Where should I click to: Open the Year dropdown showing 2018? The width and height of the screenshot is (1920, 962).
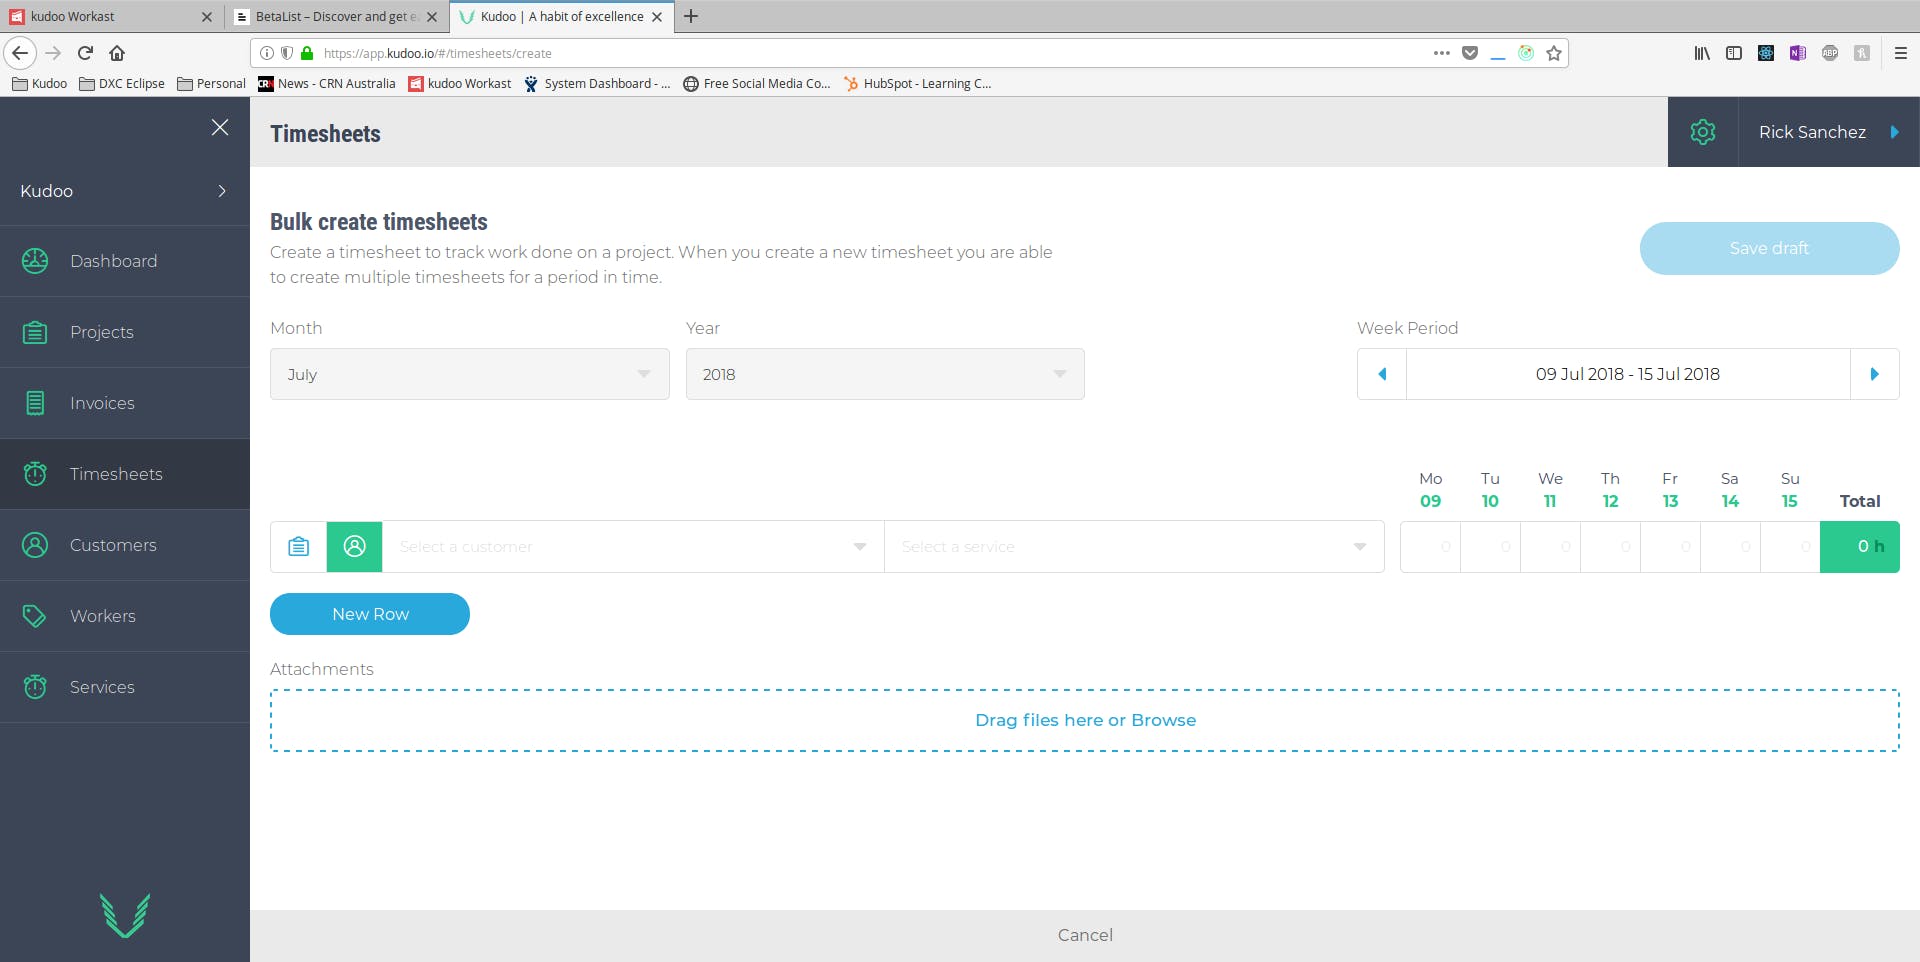885,374
